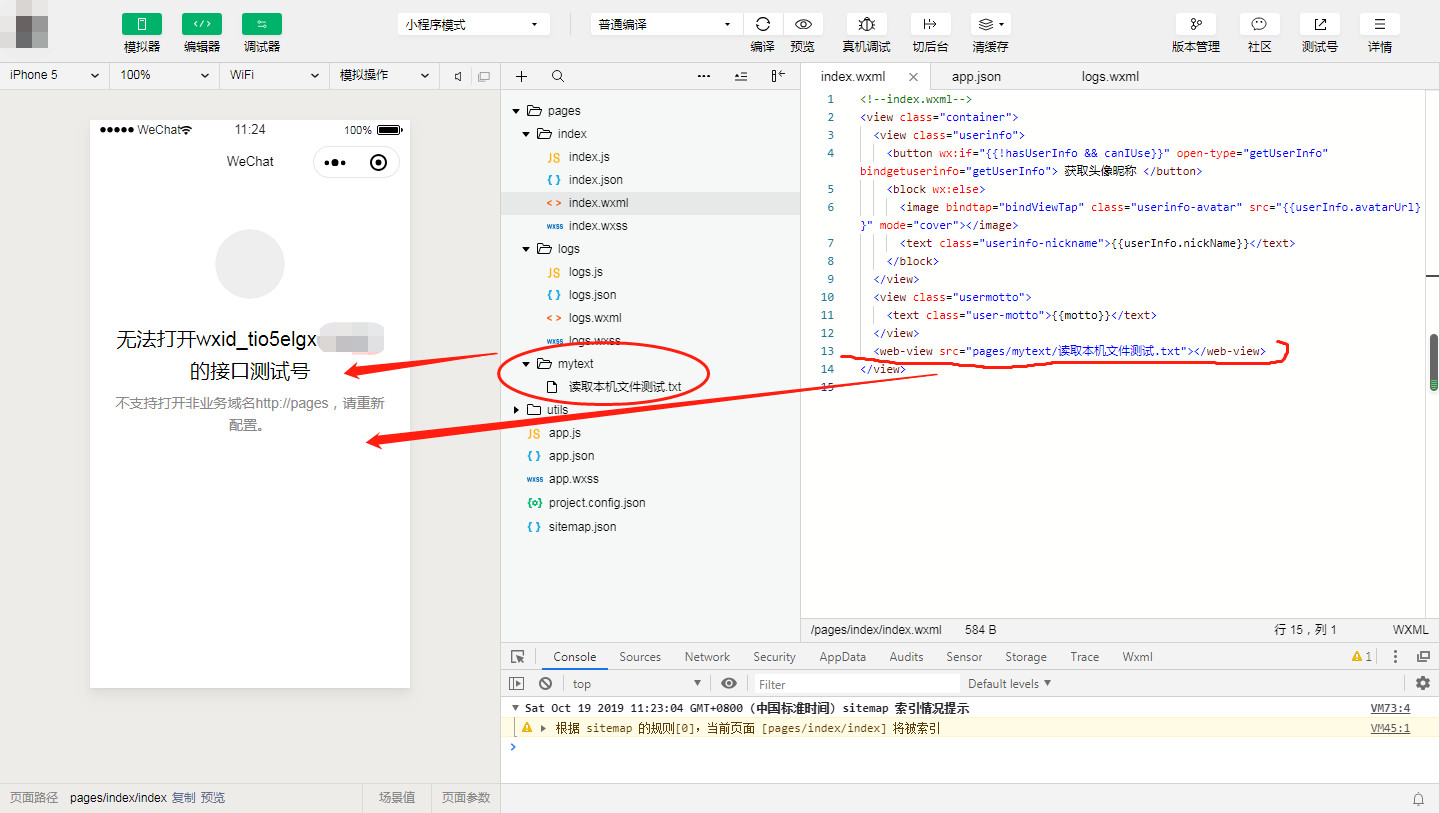Screen dimensions: 1440x813
Task: Collapse the mytext folder
Action: [x=527, y=364]
